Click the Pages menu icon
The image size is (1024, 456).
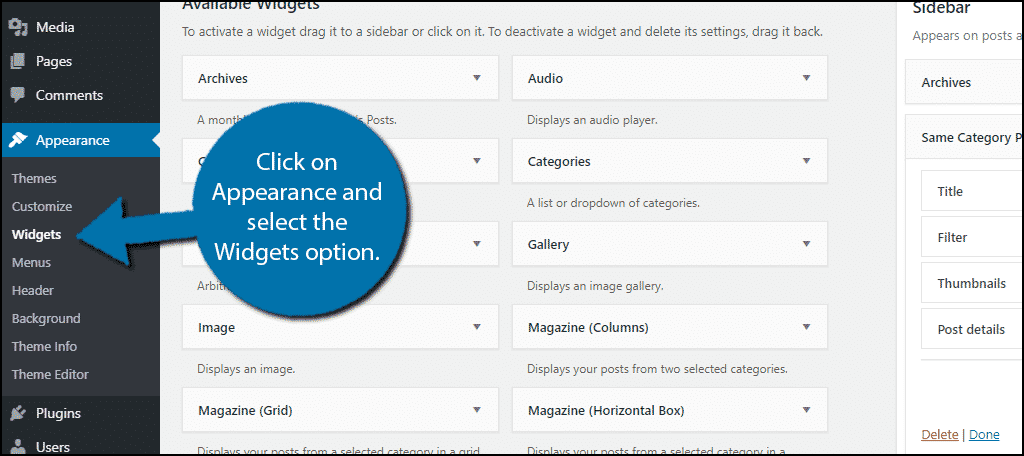[18, 61]
